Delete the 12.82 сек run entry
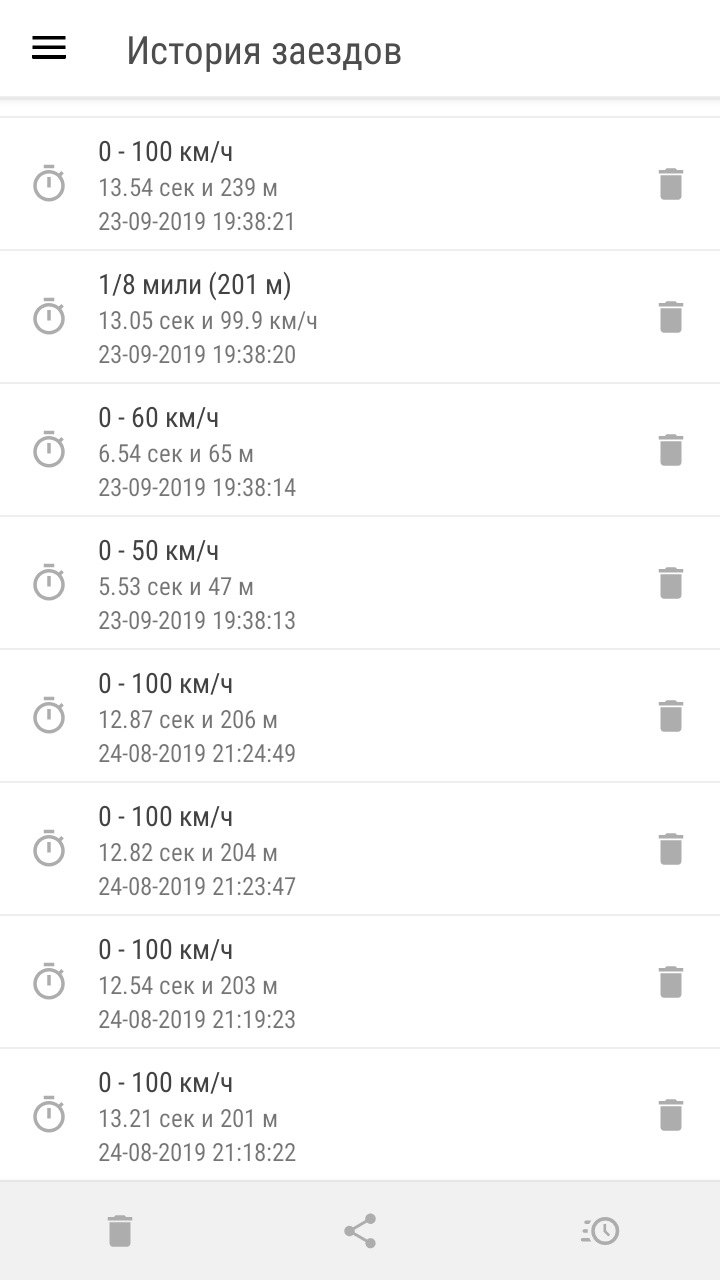This screenshot has height=1280, width=720. pos(670,849)
